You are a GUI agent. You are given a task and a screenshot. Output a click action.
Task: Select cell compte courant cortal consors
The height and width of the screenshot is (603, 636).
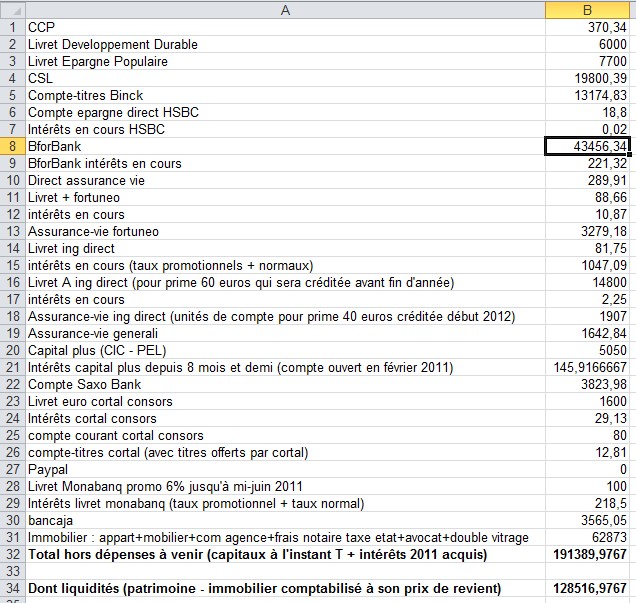pyautogui.click(x=285, y=436)
